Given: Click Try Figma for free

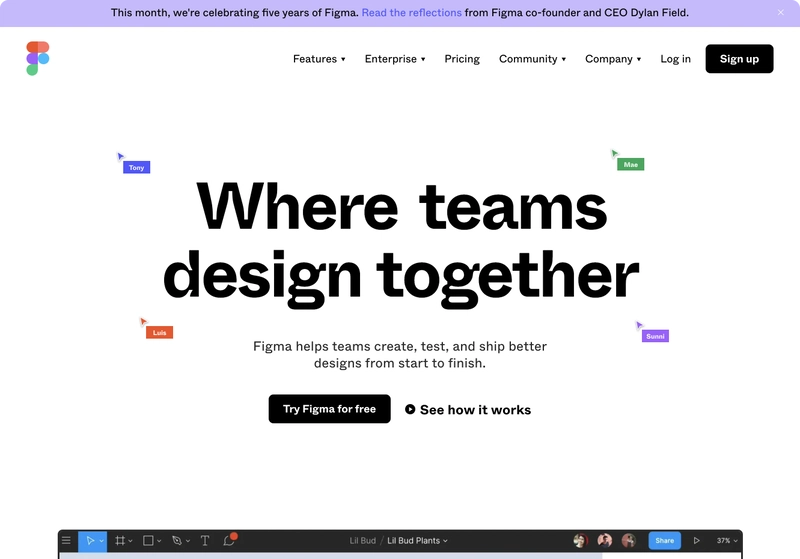Looking at the screenshot, I should (x=330, y=409).
